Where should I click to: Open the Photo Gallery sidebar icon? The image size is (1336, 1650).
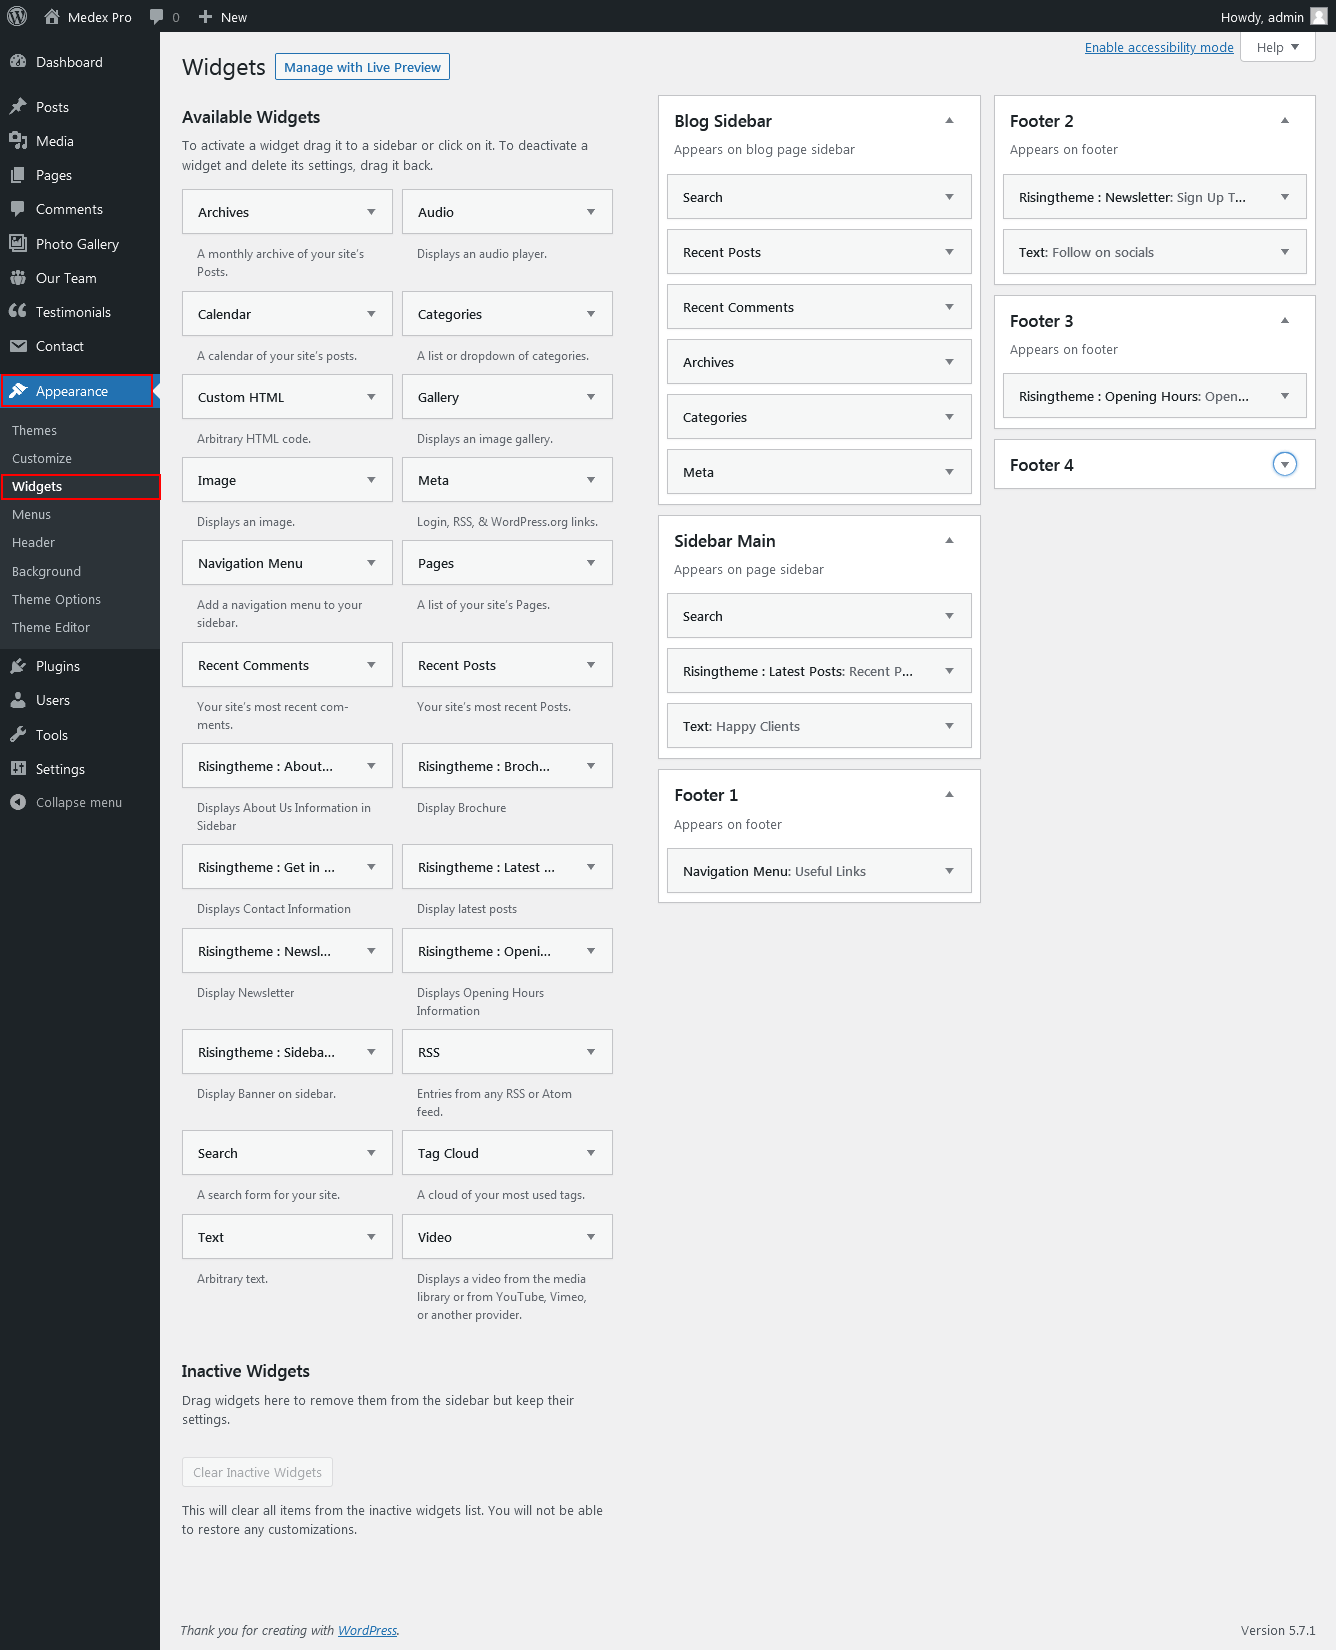[18, 244]
